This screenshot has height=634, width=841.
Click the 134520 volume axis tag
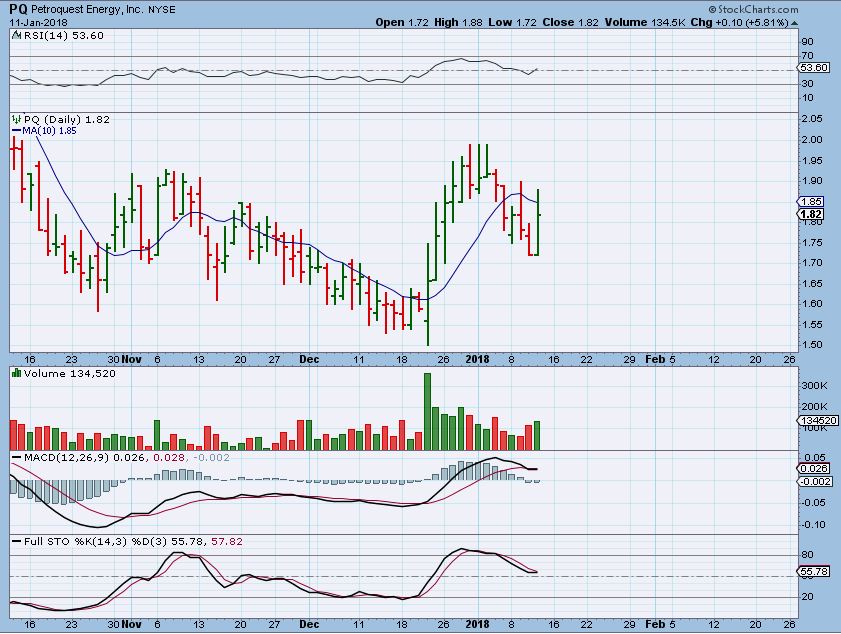816,422
